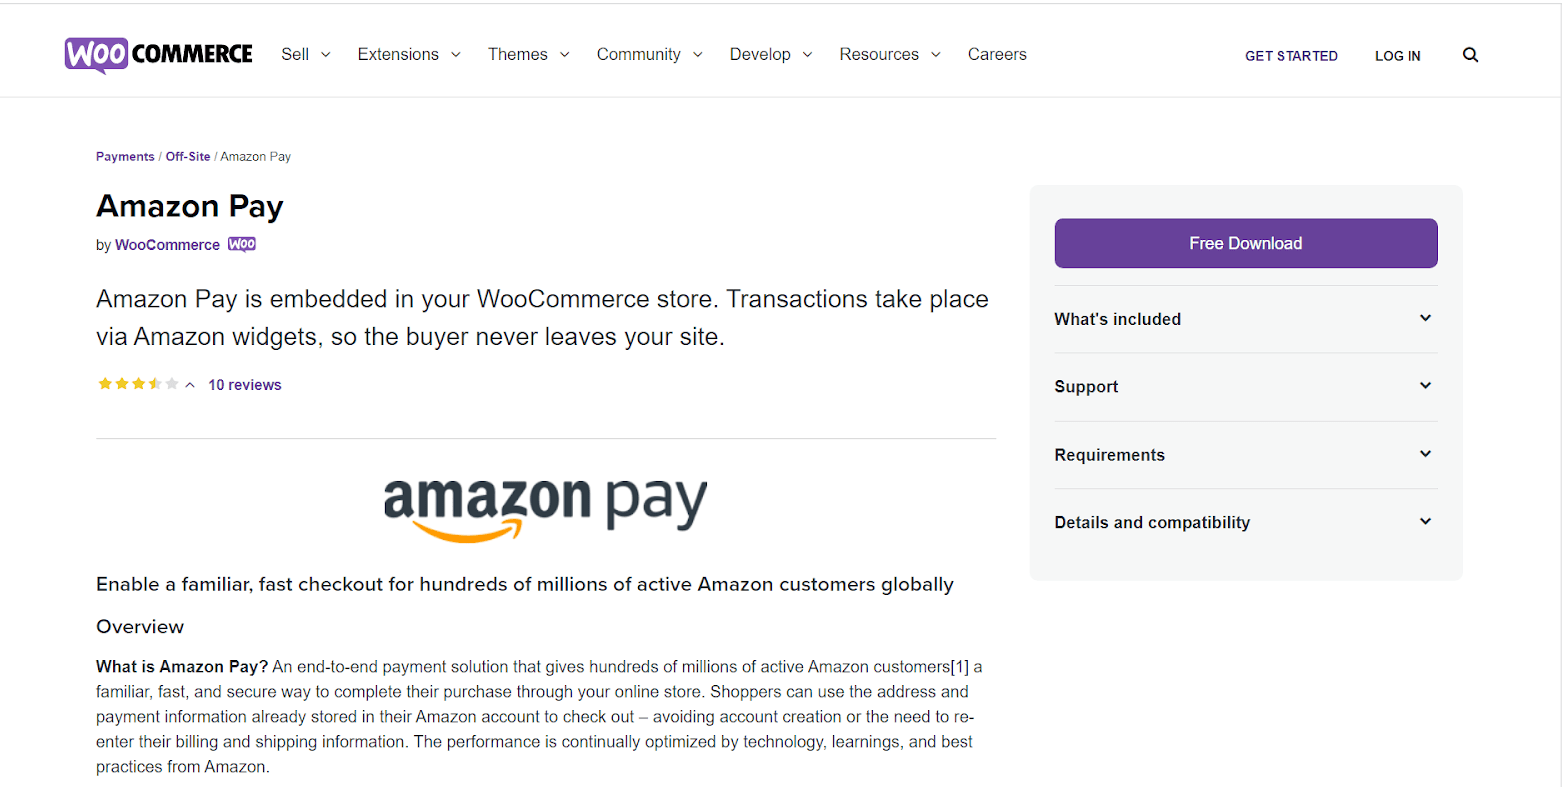Click the Woo badge beside the author name
Image resolution: width=1562 pixels, height=787 pixels.
[x=242, y=244]
